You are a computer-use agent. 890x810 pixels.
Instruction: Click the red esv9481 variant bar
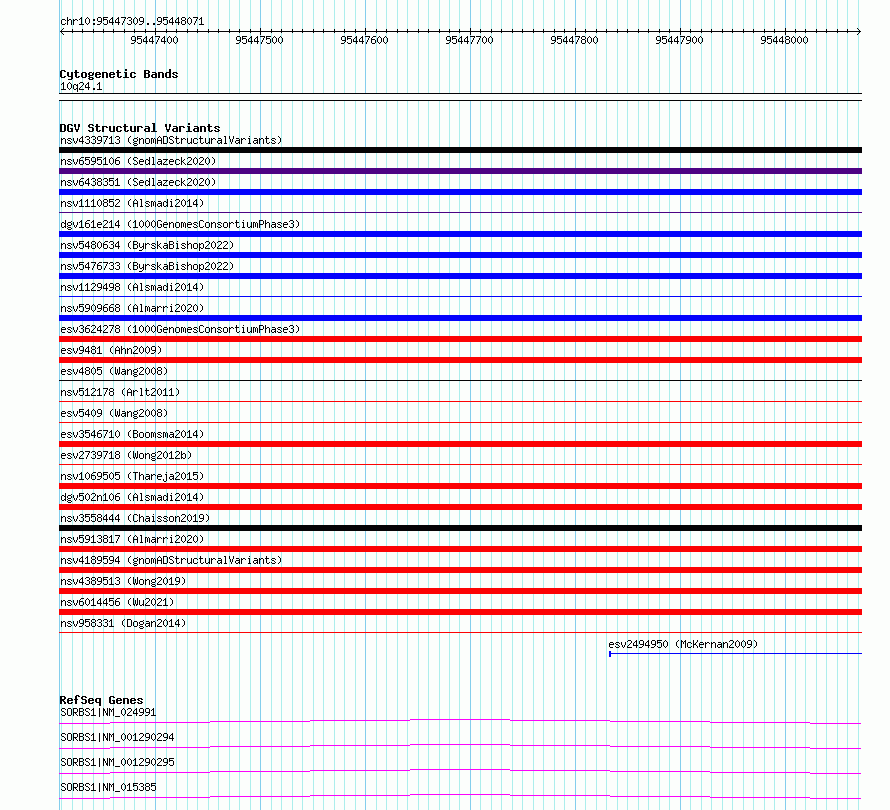[460, 360]
